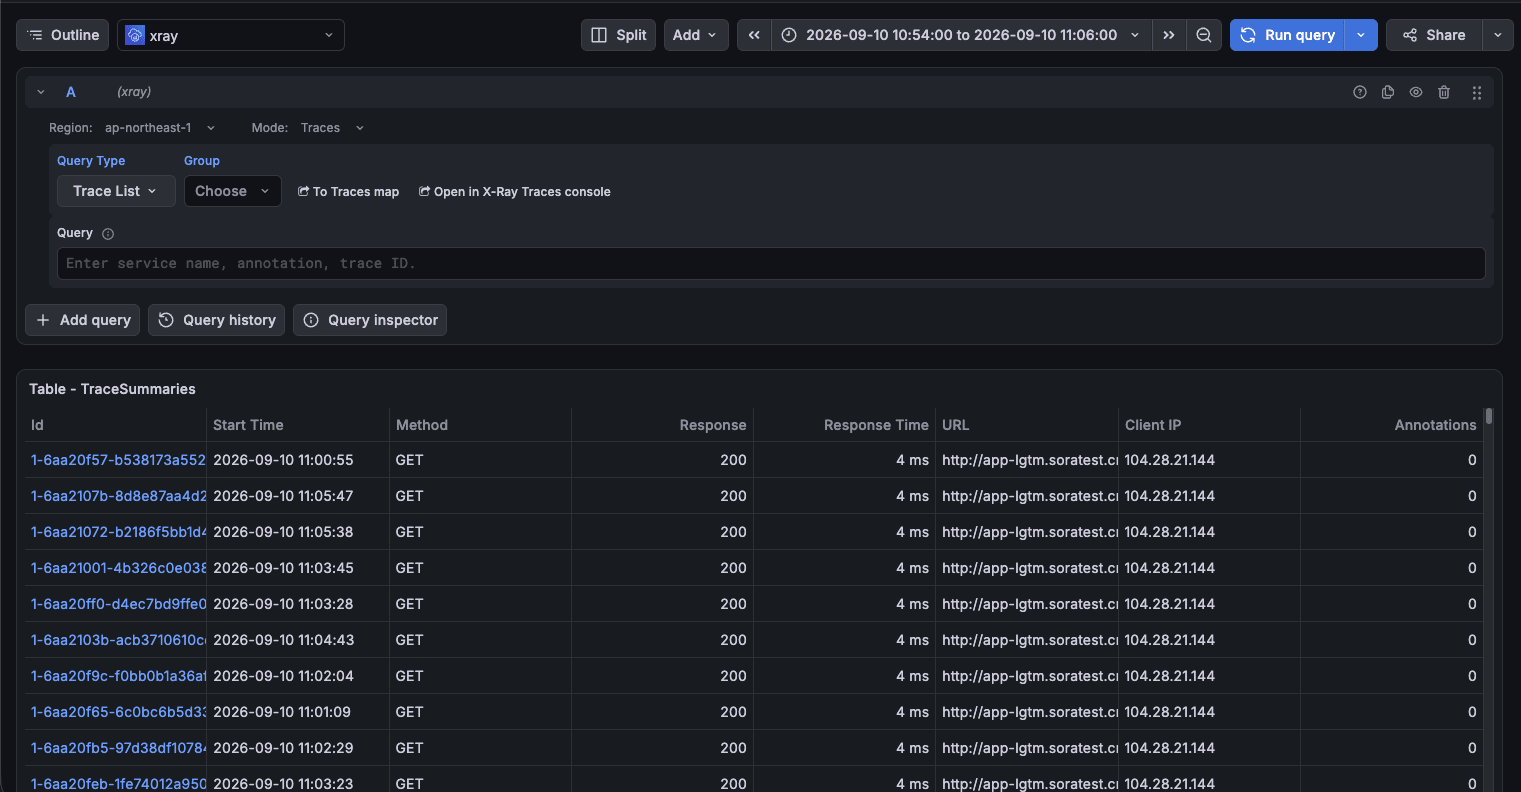Rename query by clicking label A
Screen dimensions: 1521x792
(x=71, y=92)
